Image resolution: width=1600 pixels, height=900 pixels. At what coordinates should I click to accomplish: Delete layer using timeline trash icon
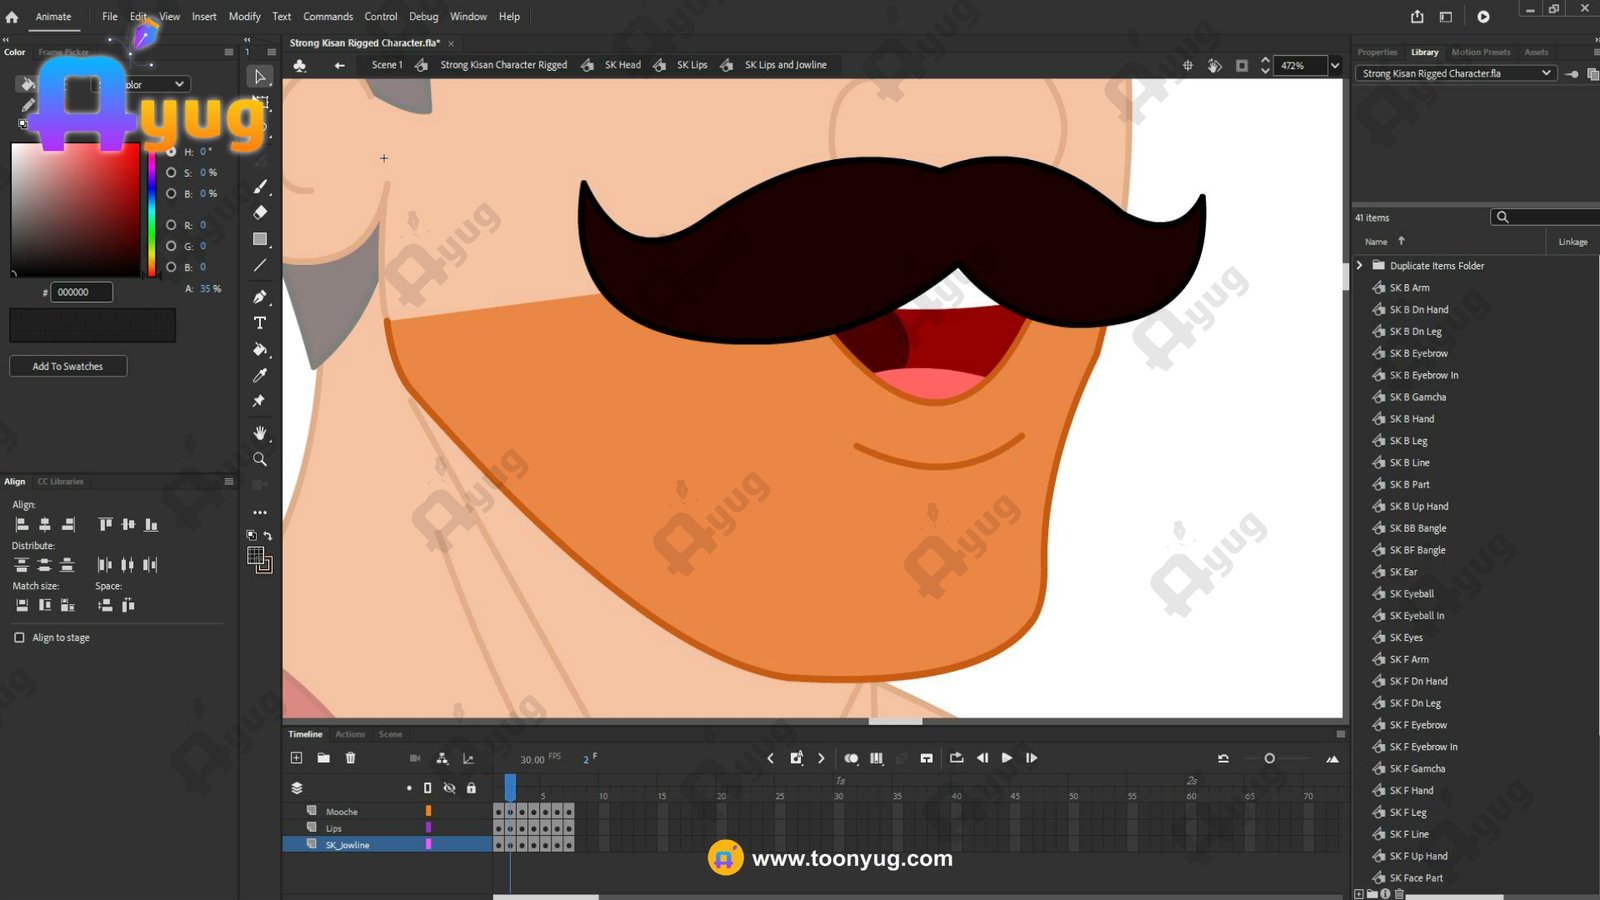(x=351, y=758)
